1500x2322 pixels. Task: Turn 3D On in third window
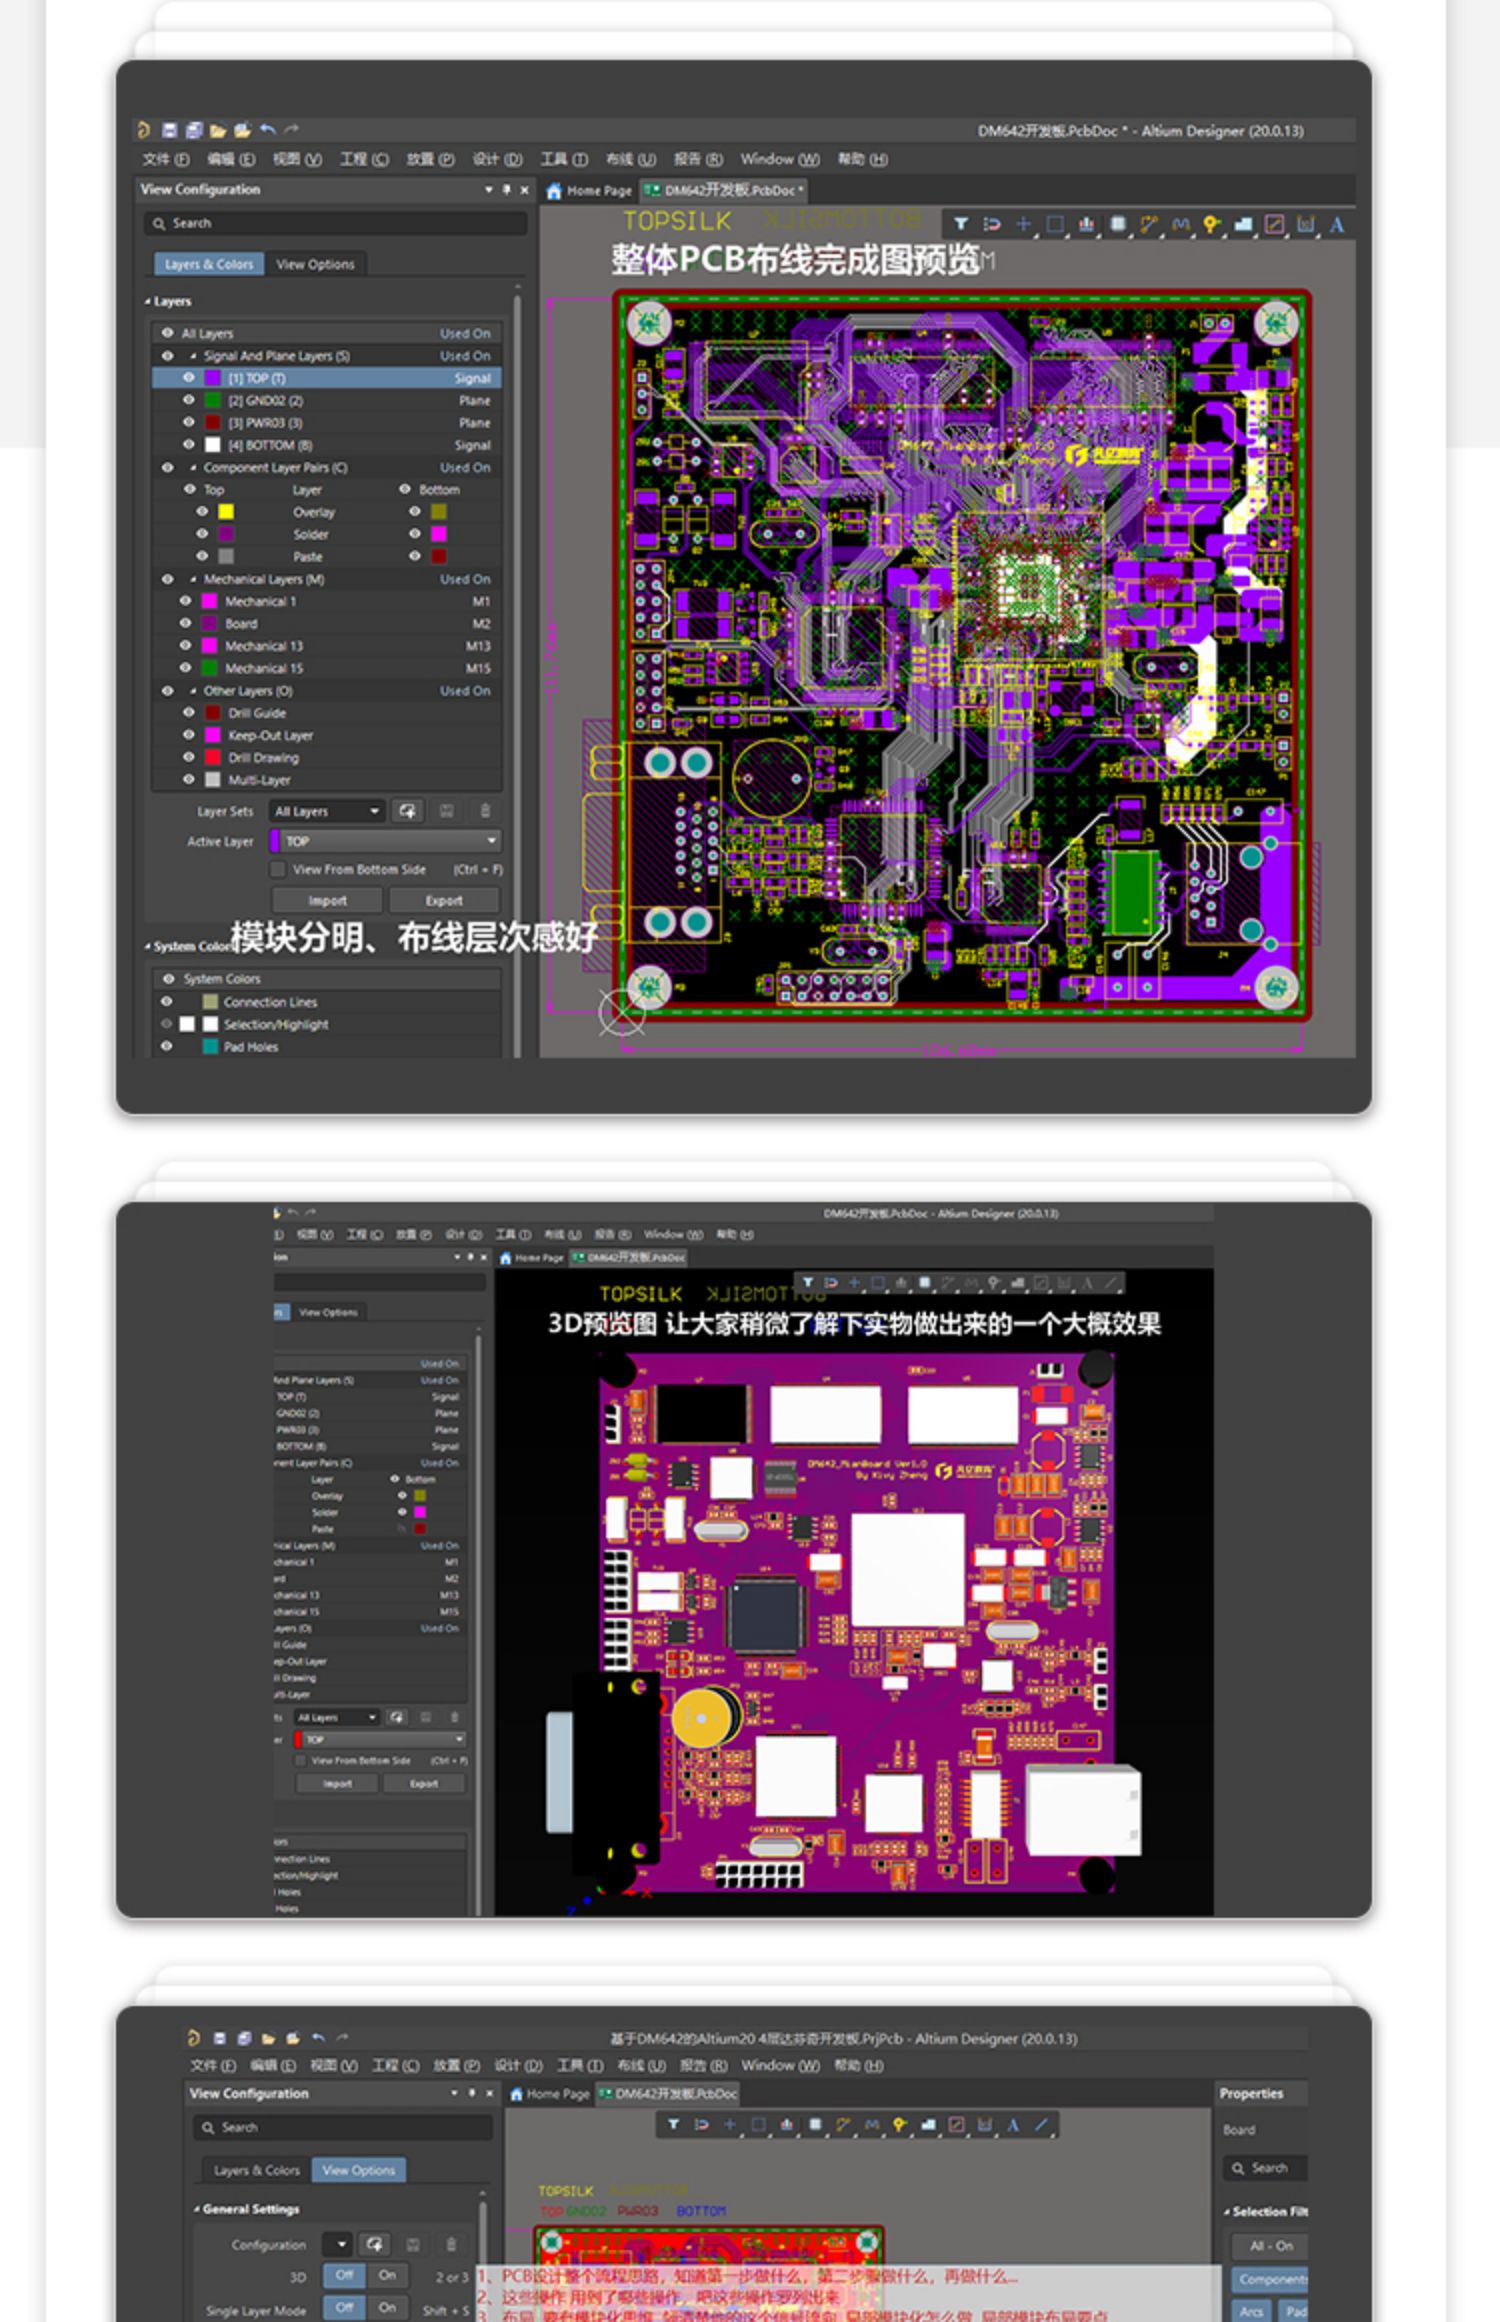[x=387, y=2275]
